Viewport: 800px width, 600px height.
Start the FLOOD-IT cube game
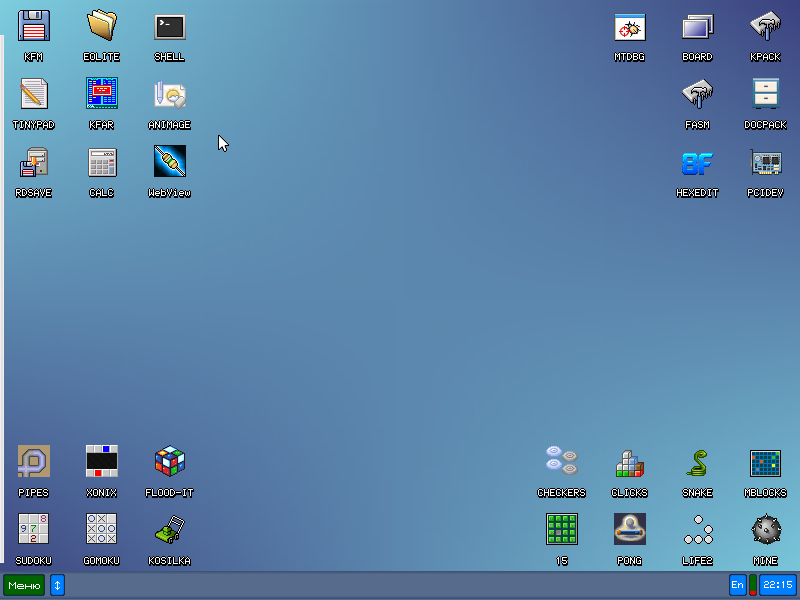coord(169,462)
